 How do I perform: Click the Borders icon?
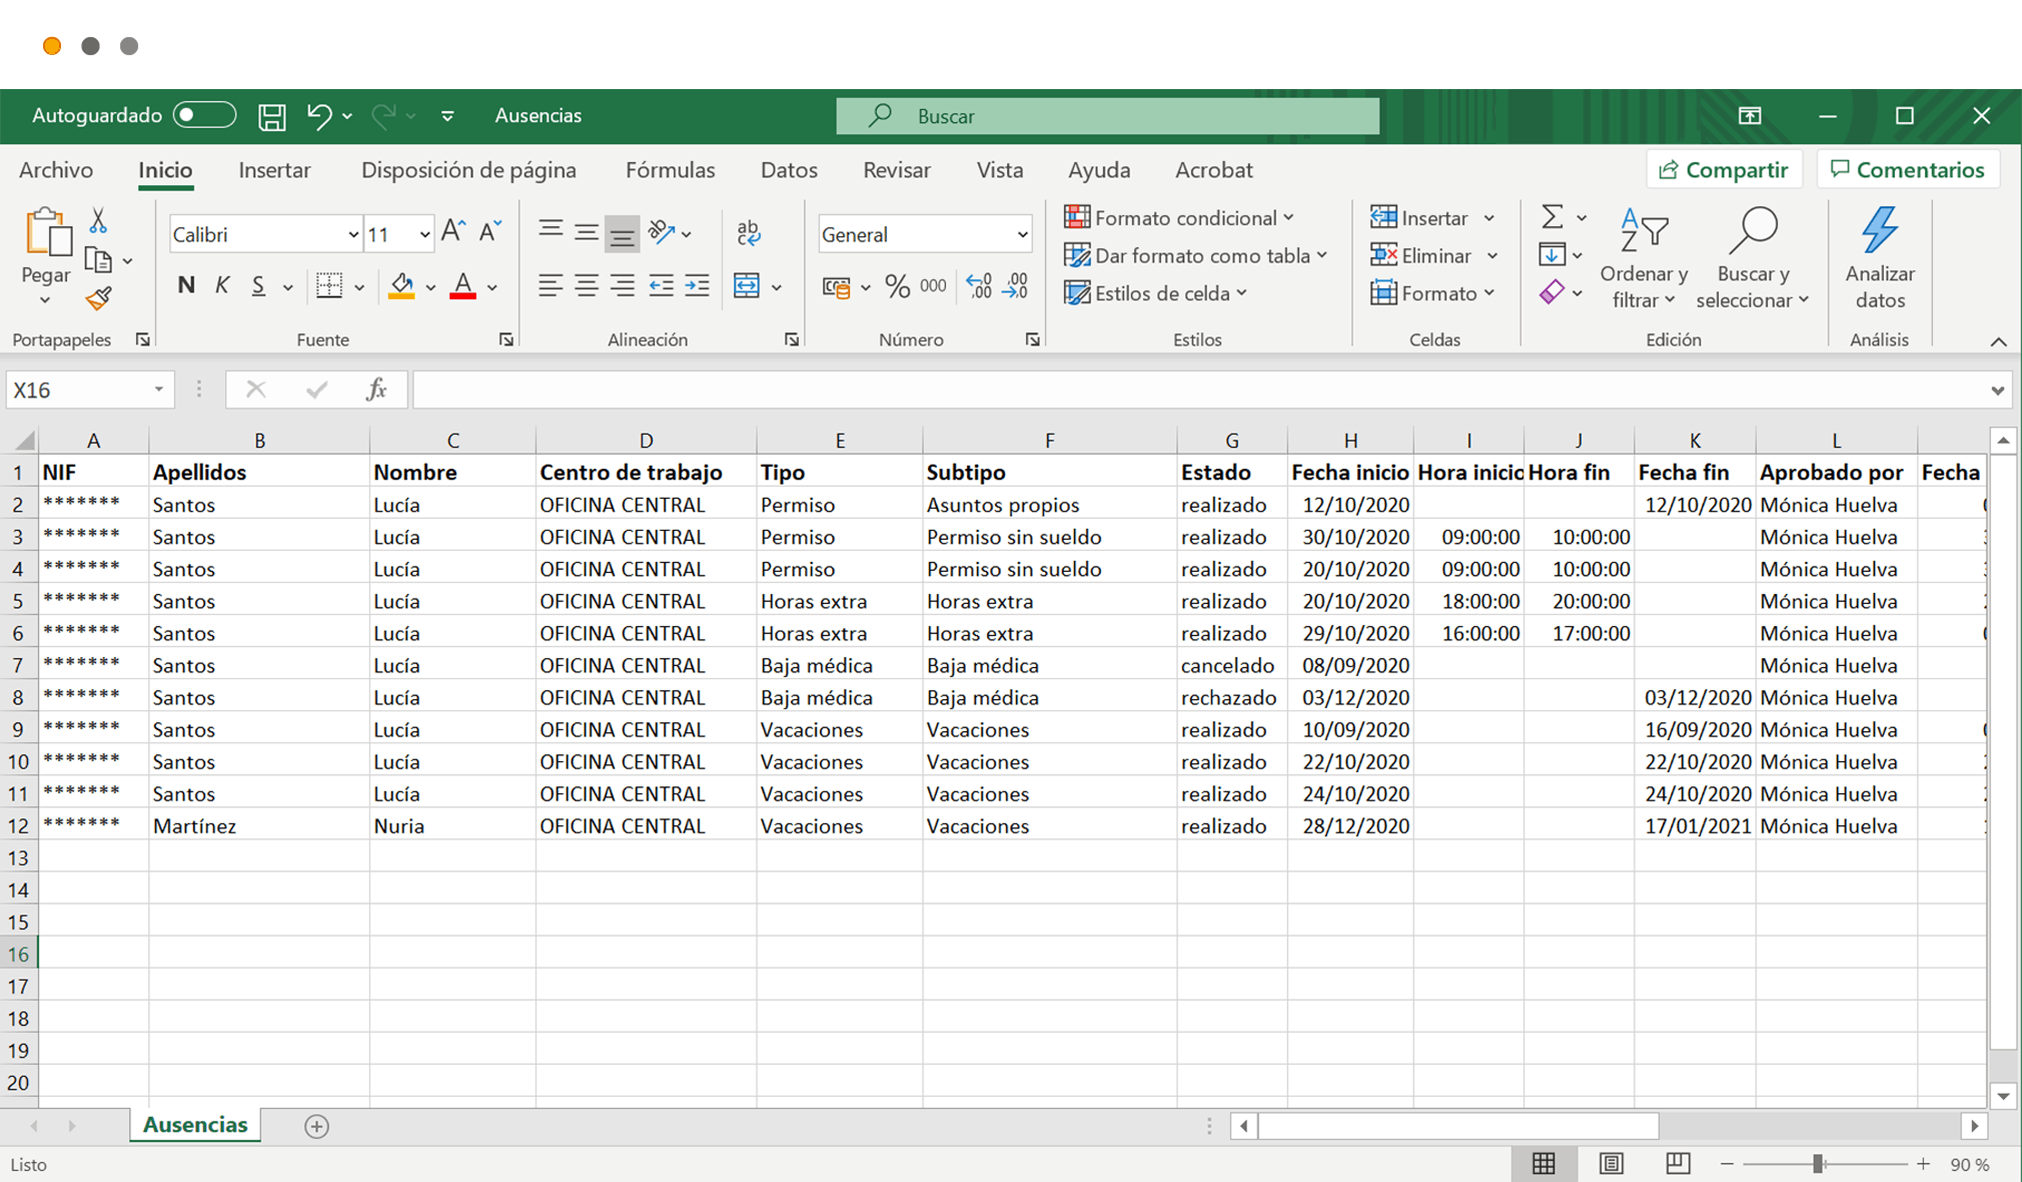tap(329, 286)
